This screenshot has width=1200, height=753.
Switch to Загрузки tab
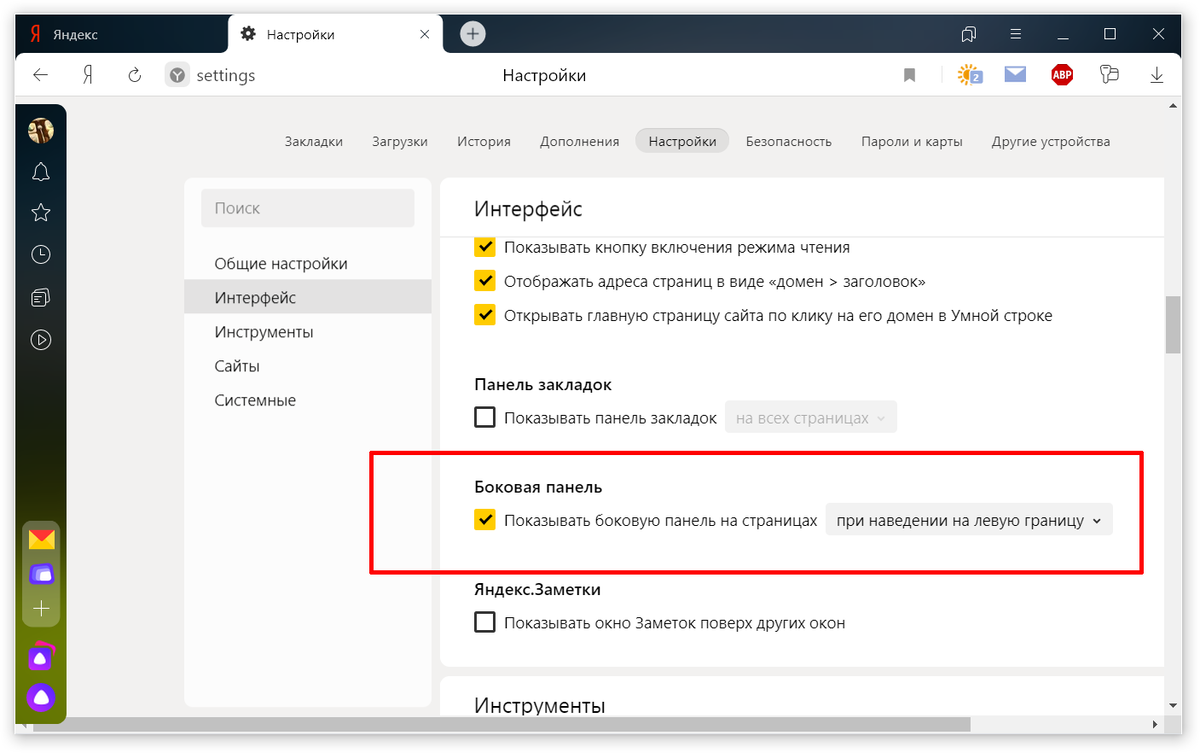pos(400,141)
